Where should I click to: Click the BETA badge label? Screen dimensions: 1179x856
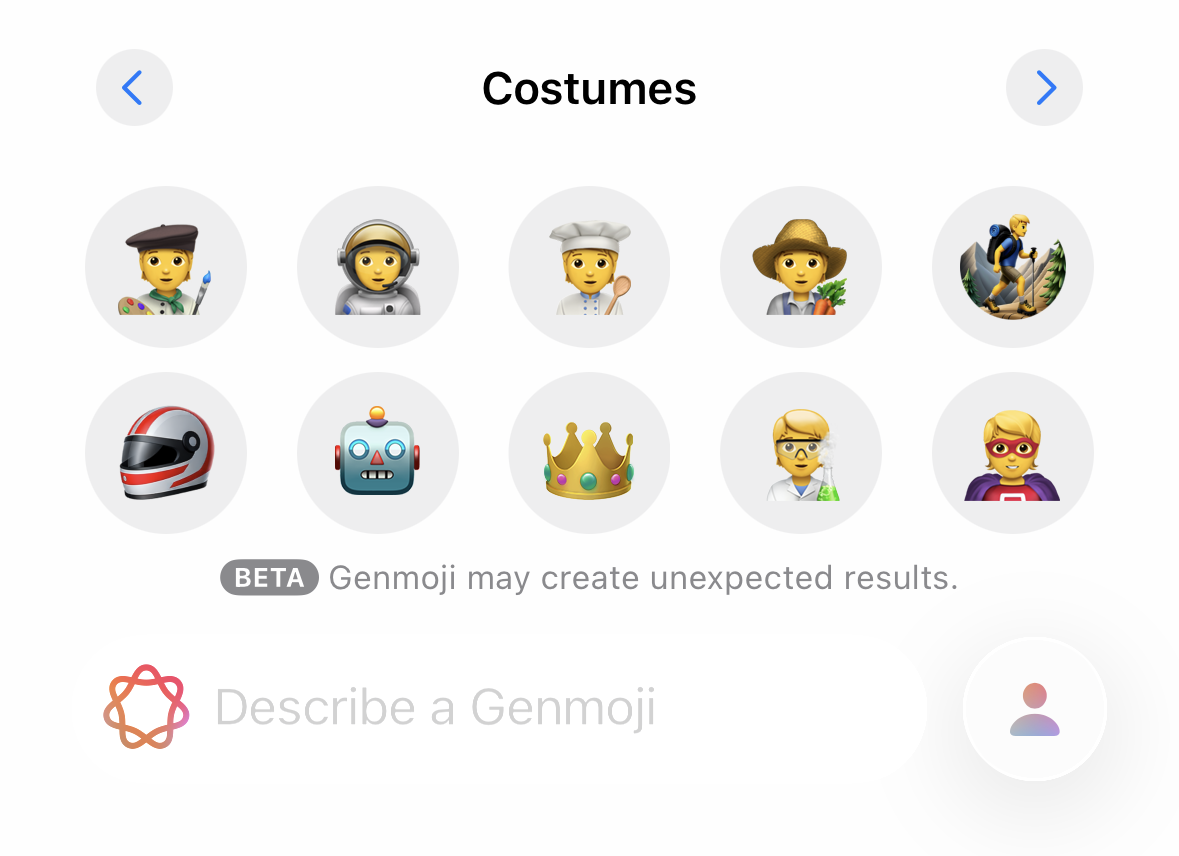269,578
